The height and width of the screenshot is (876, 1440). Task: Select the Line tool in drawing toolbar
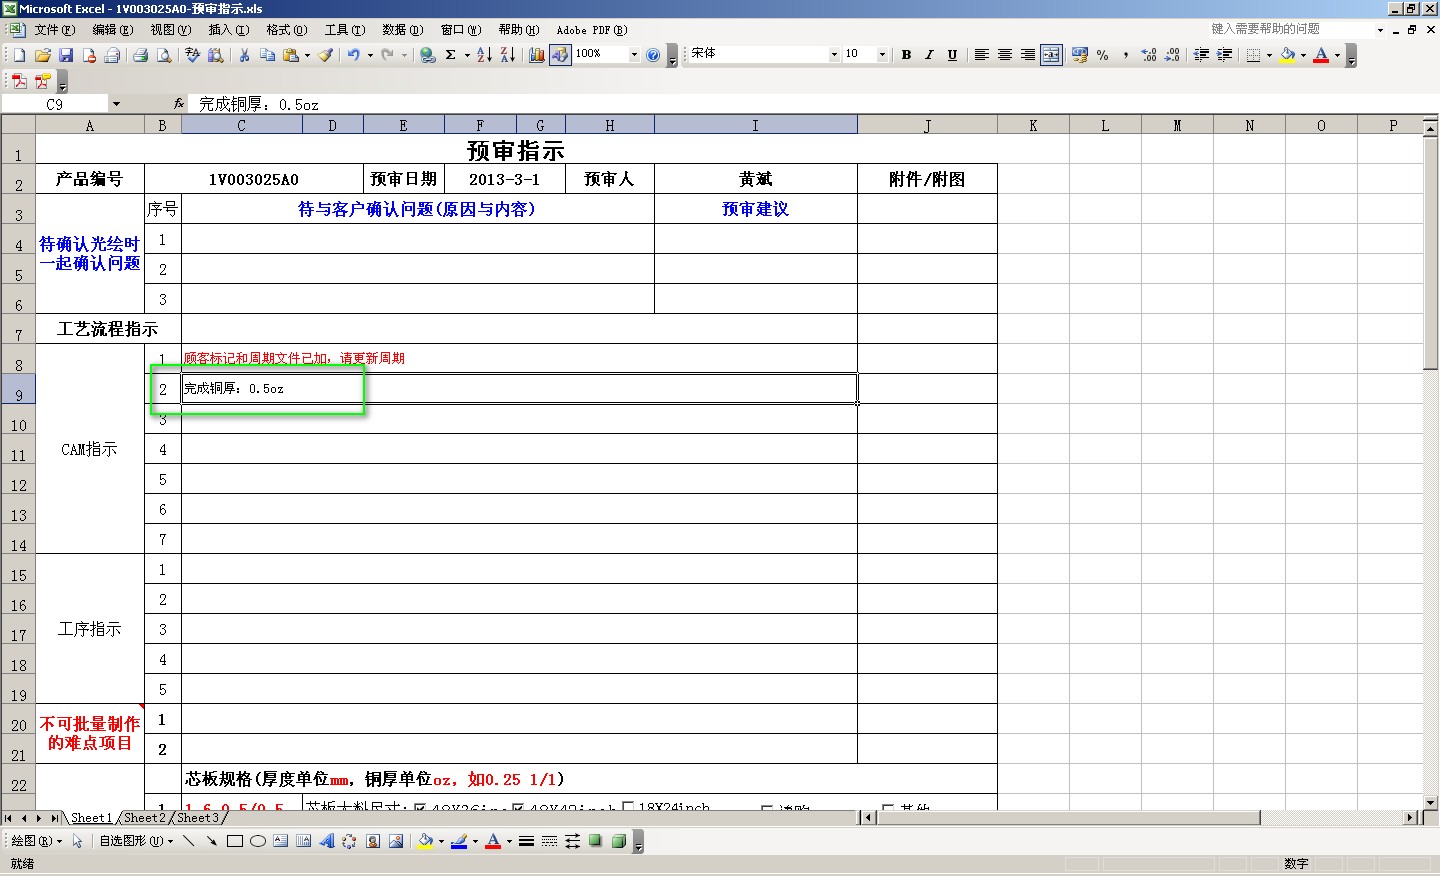pos(189,841)
